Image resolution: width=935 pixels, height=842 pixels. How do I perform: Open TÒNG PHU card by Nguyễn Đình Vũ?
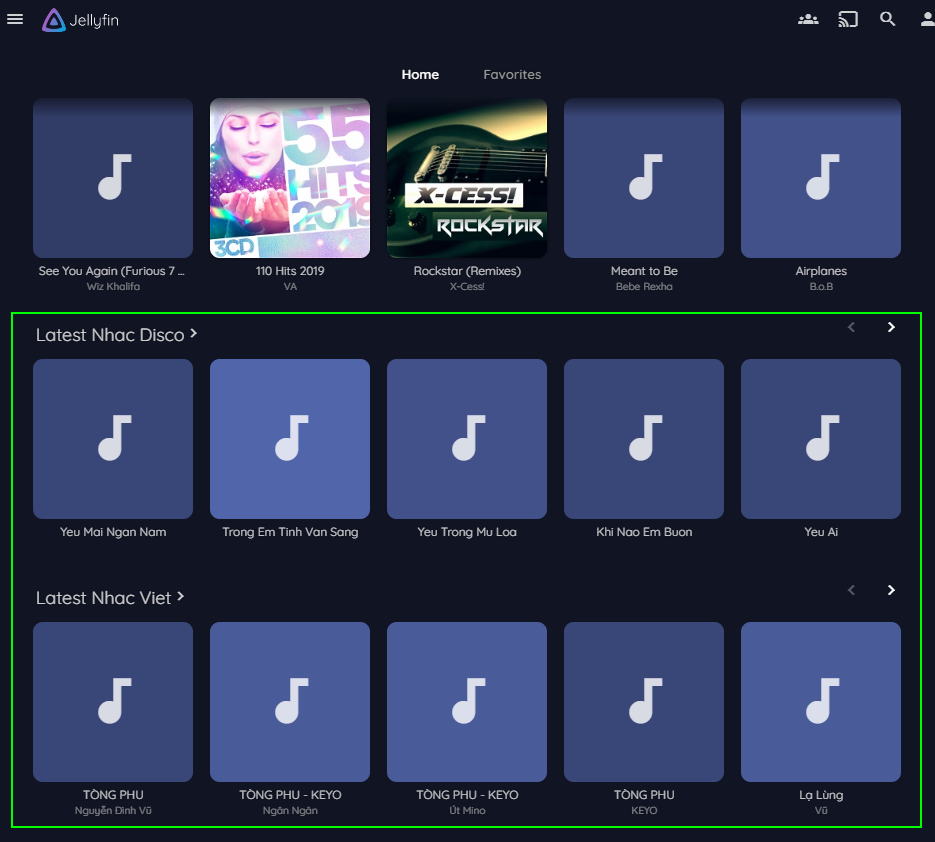113,702
